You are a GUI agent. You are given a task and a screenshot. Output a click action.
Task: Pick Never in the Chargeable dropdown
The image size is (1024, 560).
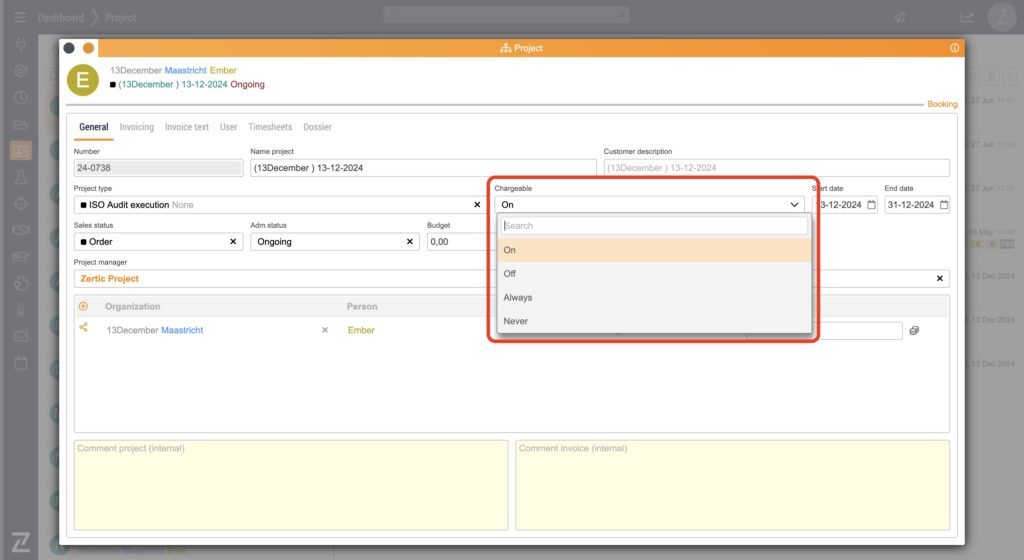click(x=516, y=321)
